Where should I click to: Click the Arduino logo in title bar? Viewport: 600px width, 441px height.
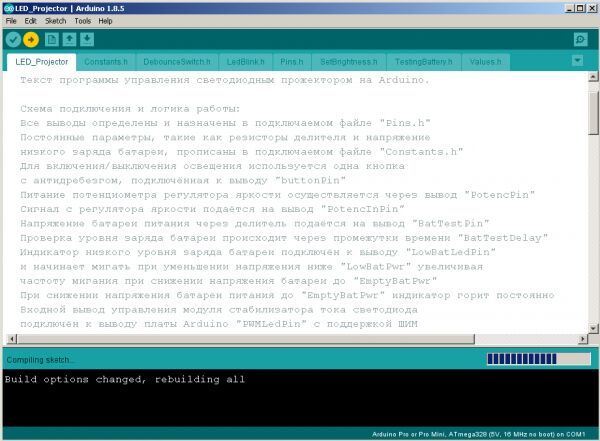tap(8, 8)
